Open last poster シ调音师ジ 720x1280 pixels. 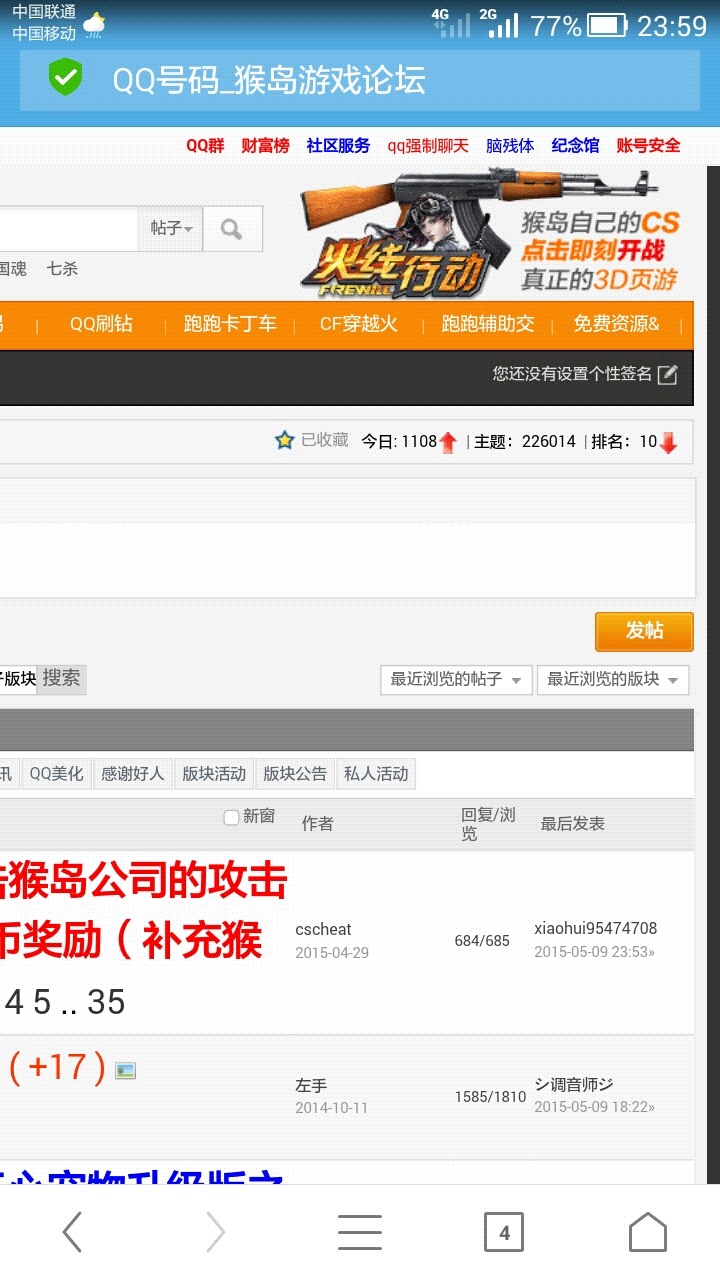[x=574, y=1085]
